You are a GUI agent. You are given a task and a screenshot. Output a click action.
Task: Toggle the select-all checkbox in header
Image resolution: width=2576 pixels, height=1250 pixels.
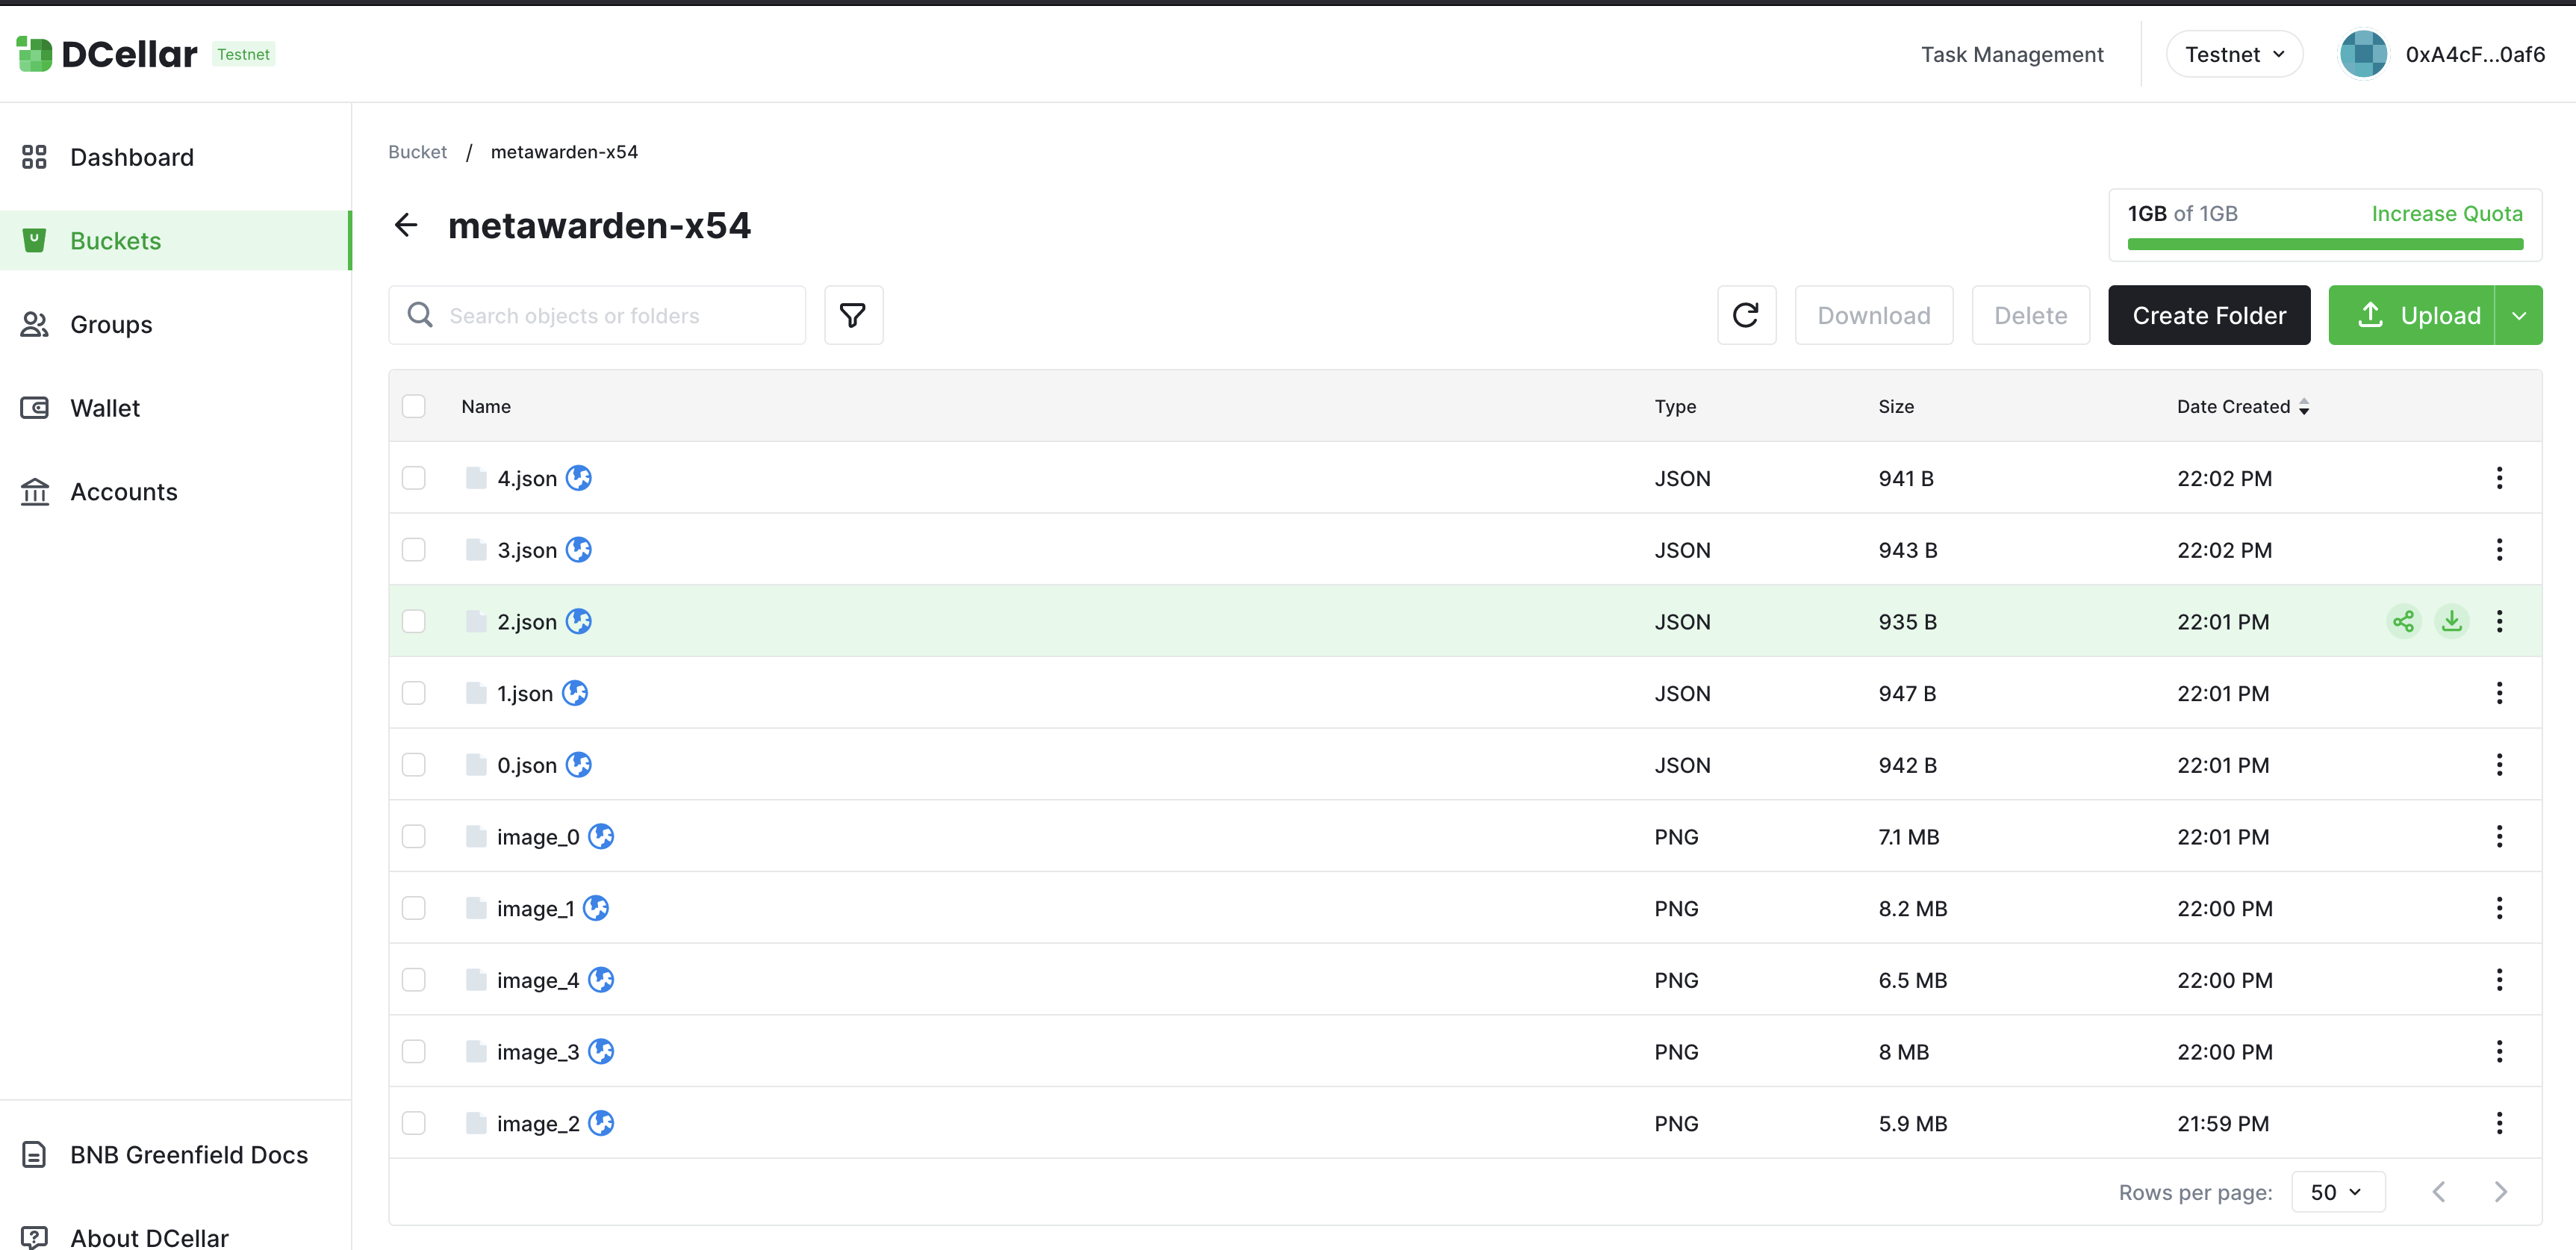coord(413,406)
